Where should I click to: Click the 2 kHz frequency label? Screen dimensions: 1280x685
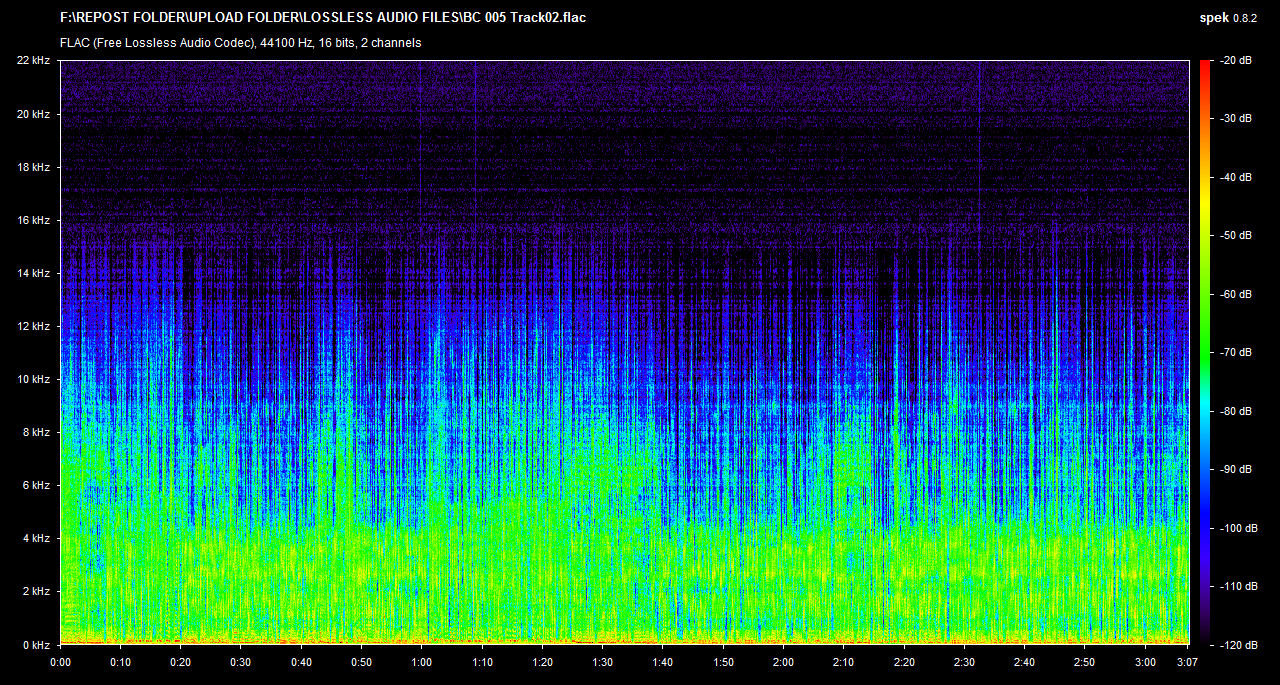coord(36,591)
